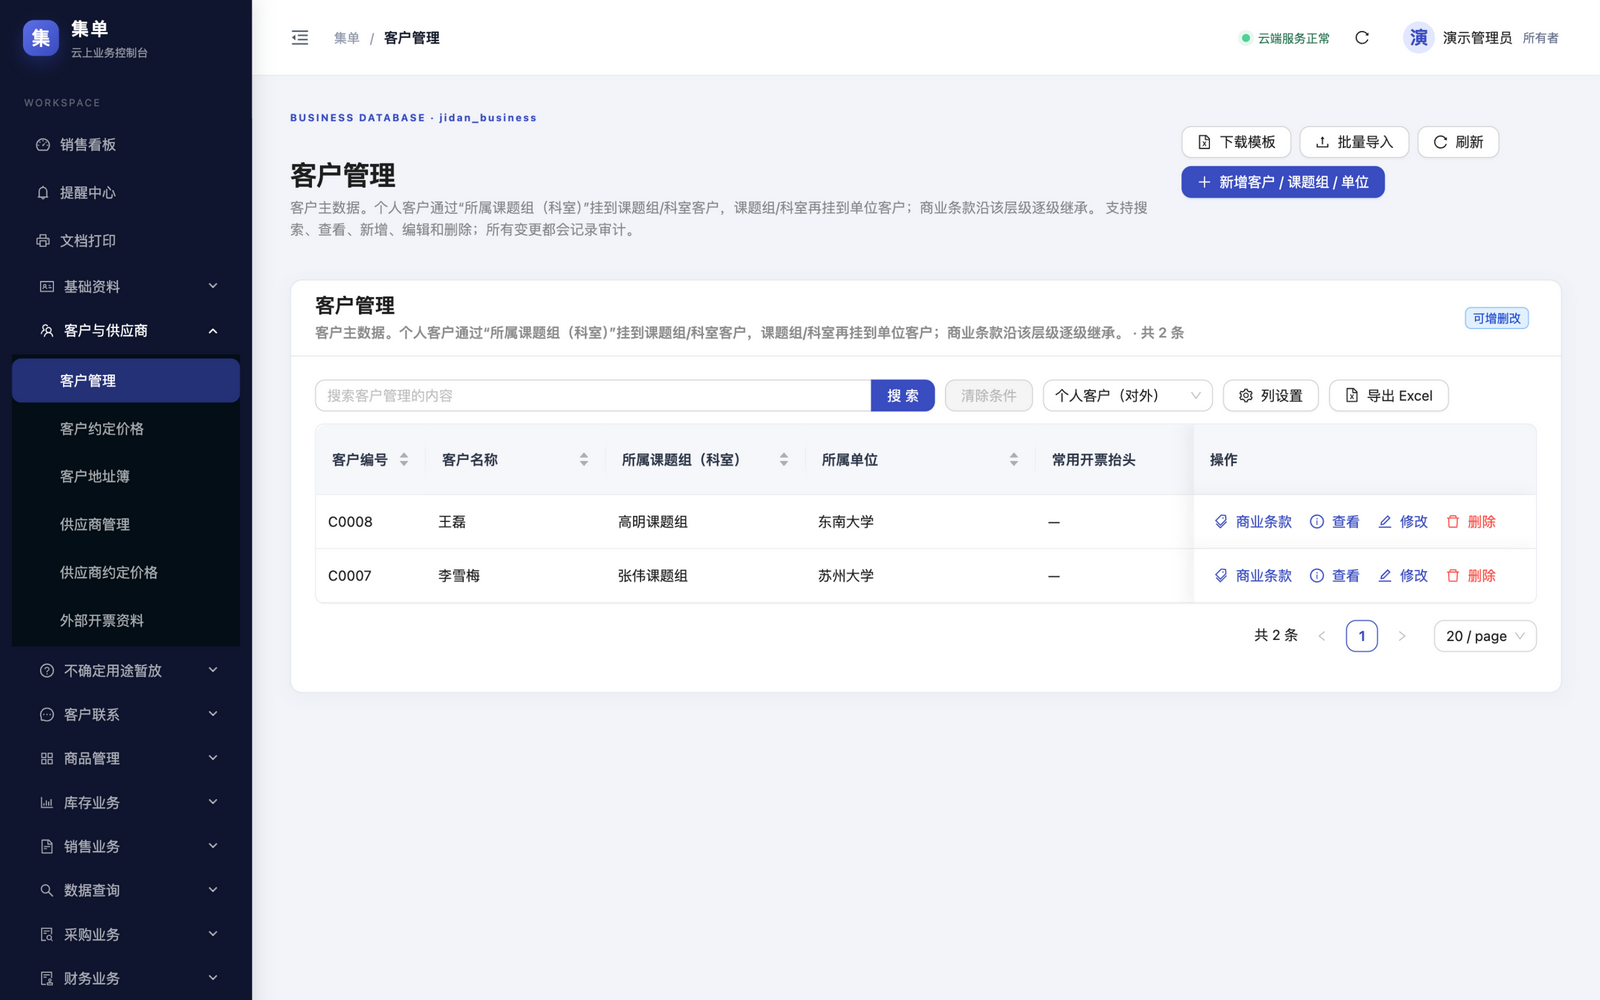This screenshot has height=1000, width=1600.
Task: Expand the 采购业务 menu group
Action: (126, 935)
